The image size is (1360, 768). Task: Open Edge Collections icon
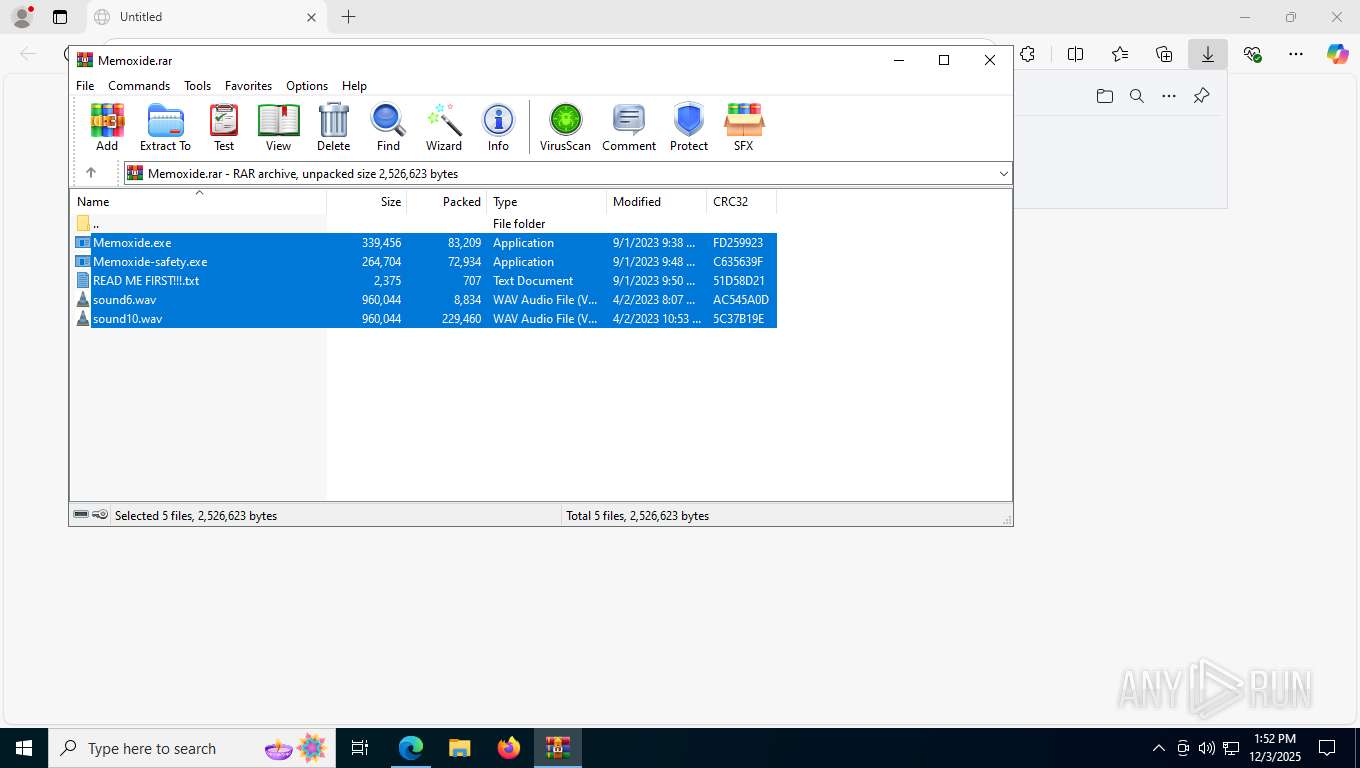tap(1164, 54)
